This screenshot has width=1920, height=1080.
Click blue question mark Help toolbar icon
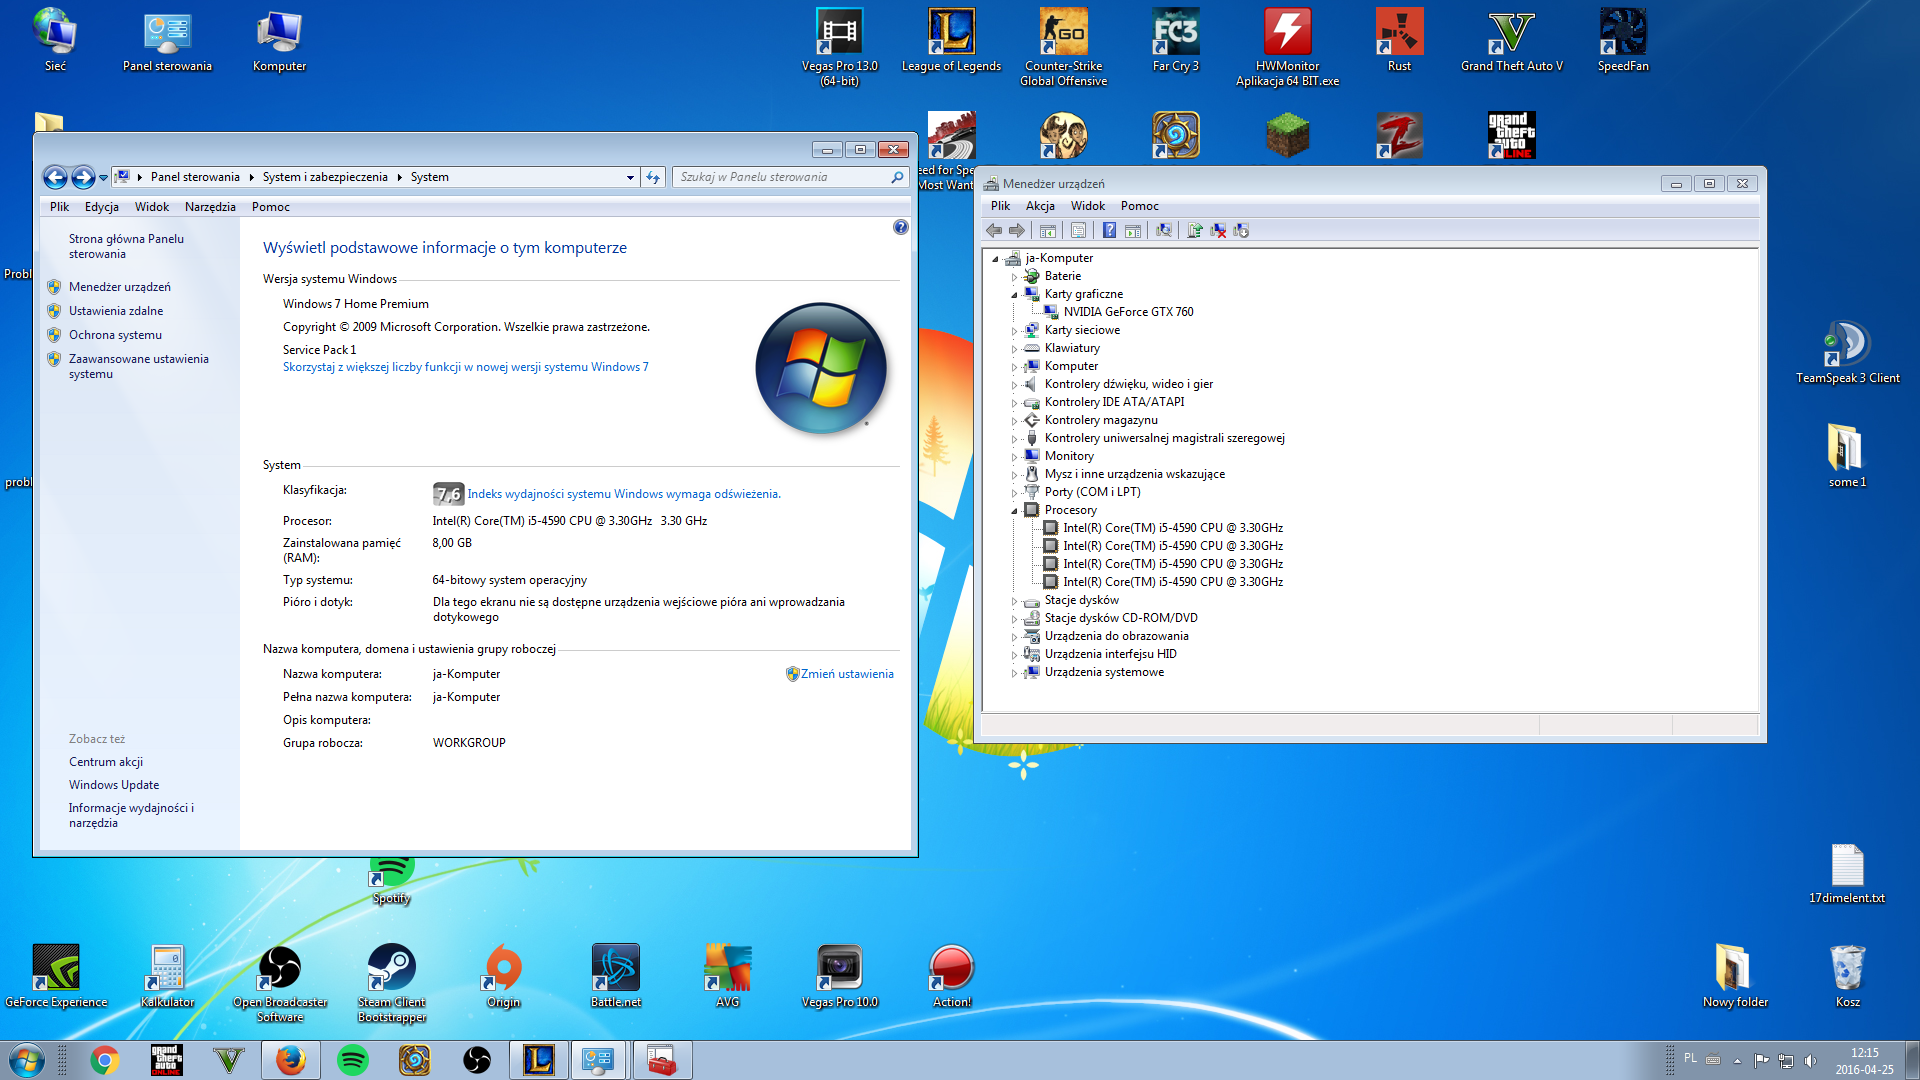point(1109,231)
